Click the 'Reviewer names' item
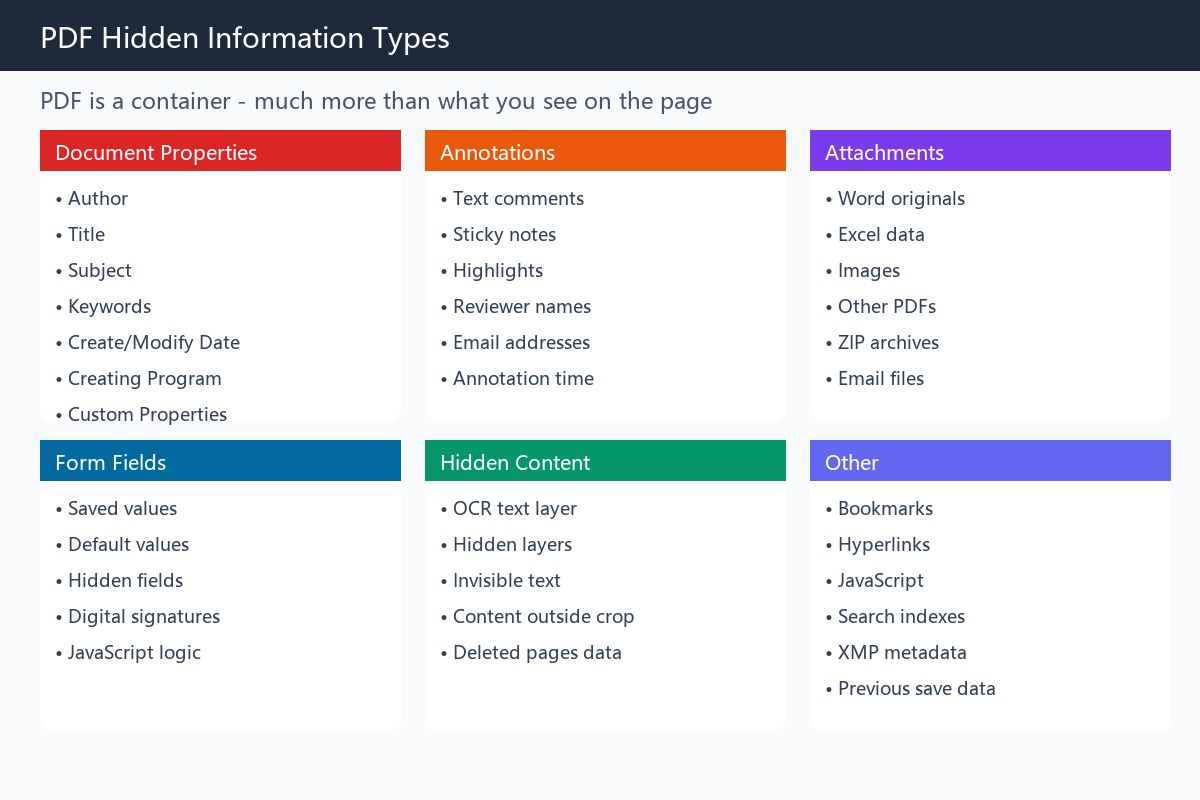The width and height of the screenshot is (1200, 800). pos(516,306)
